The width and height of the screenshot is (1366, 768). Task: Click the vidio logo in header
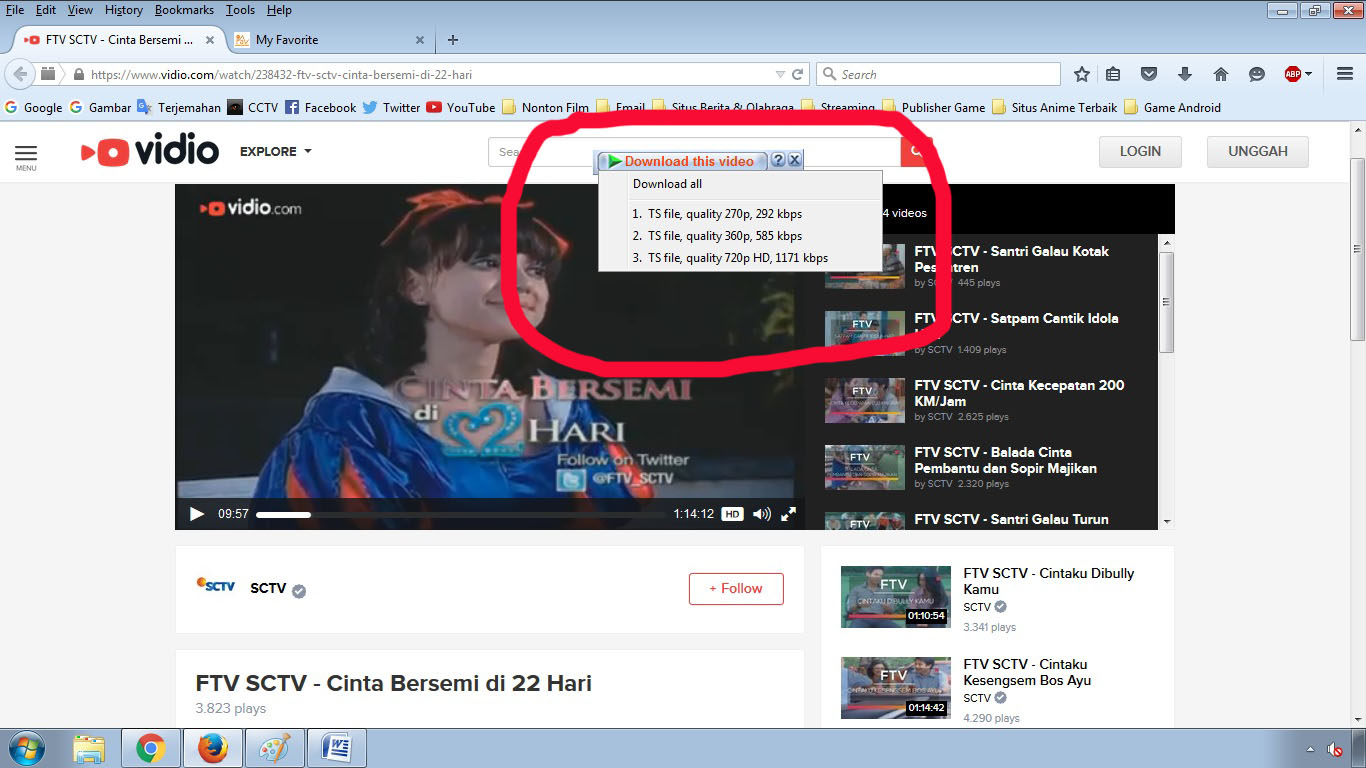150,151
